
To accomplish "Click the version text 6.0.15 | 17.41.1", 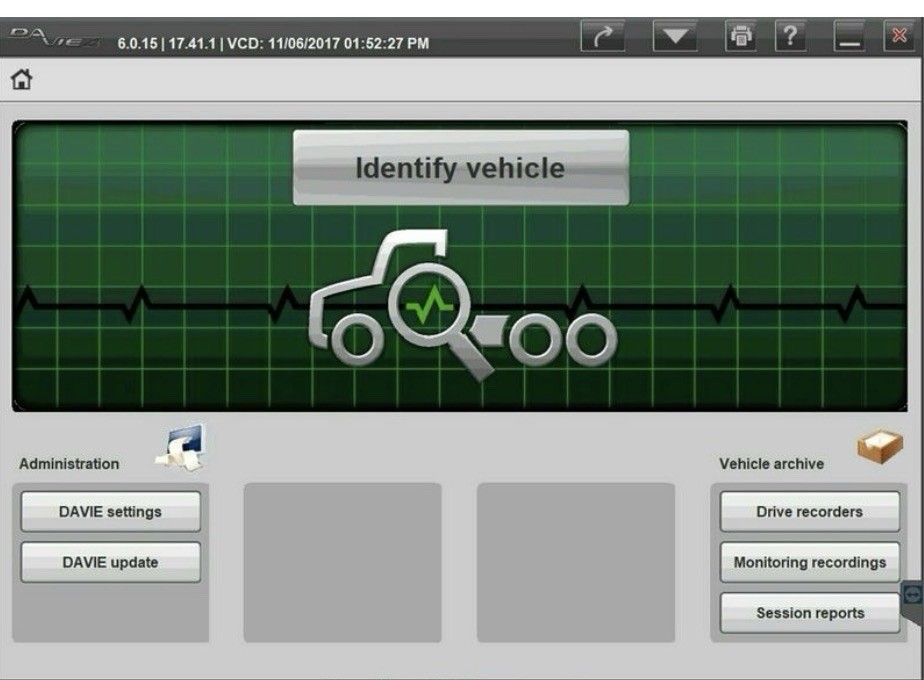I will [x=167, y=44].
